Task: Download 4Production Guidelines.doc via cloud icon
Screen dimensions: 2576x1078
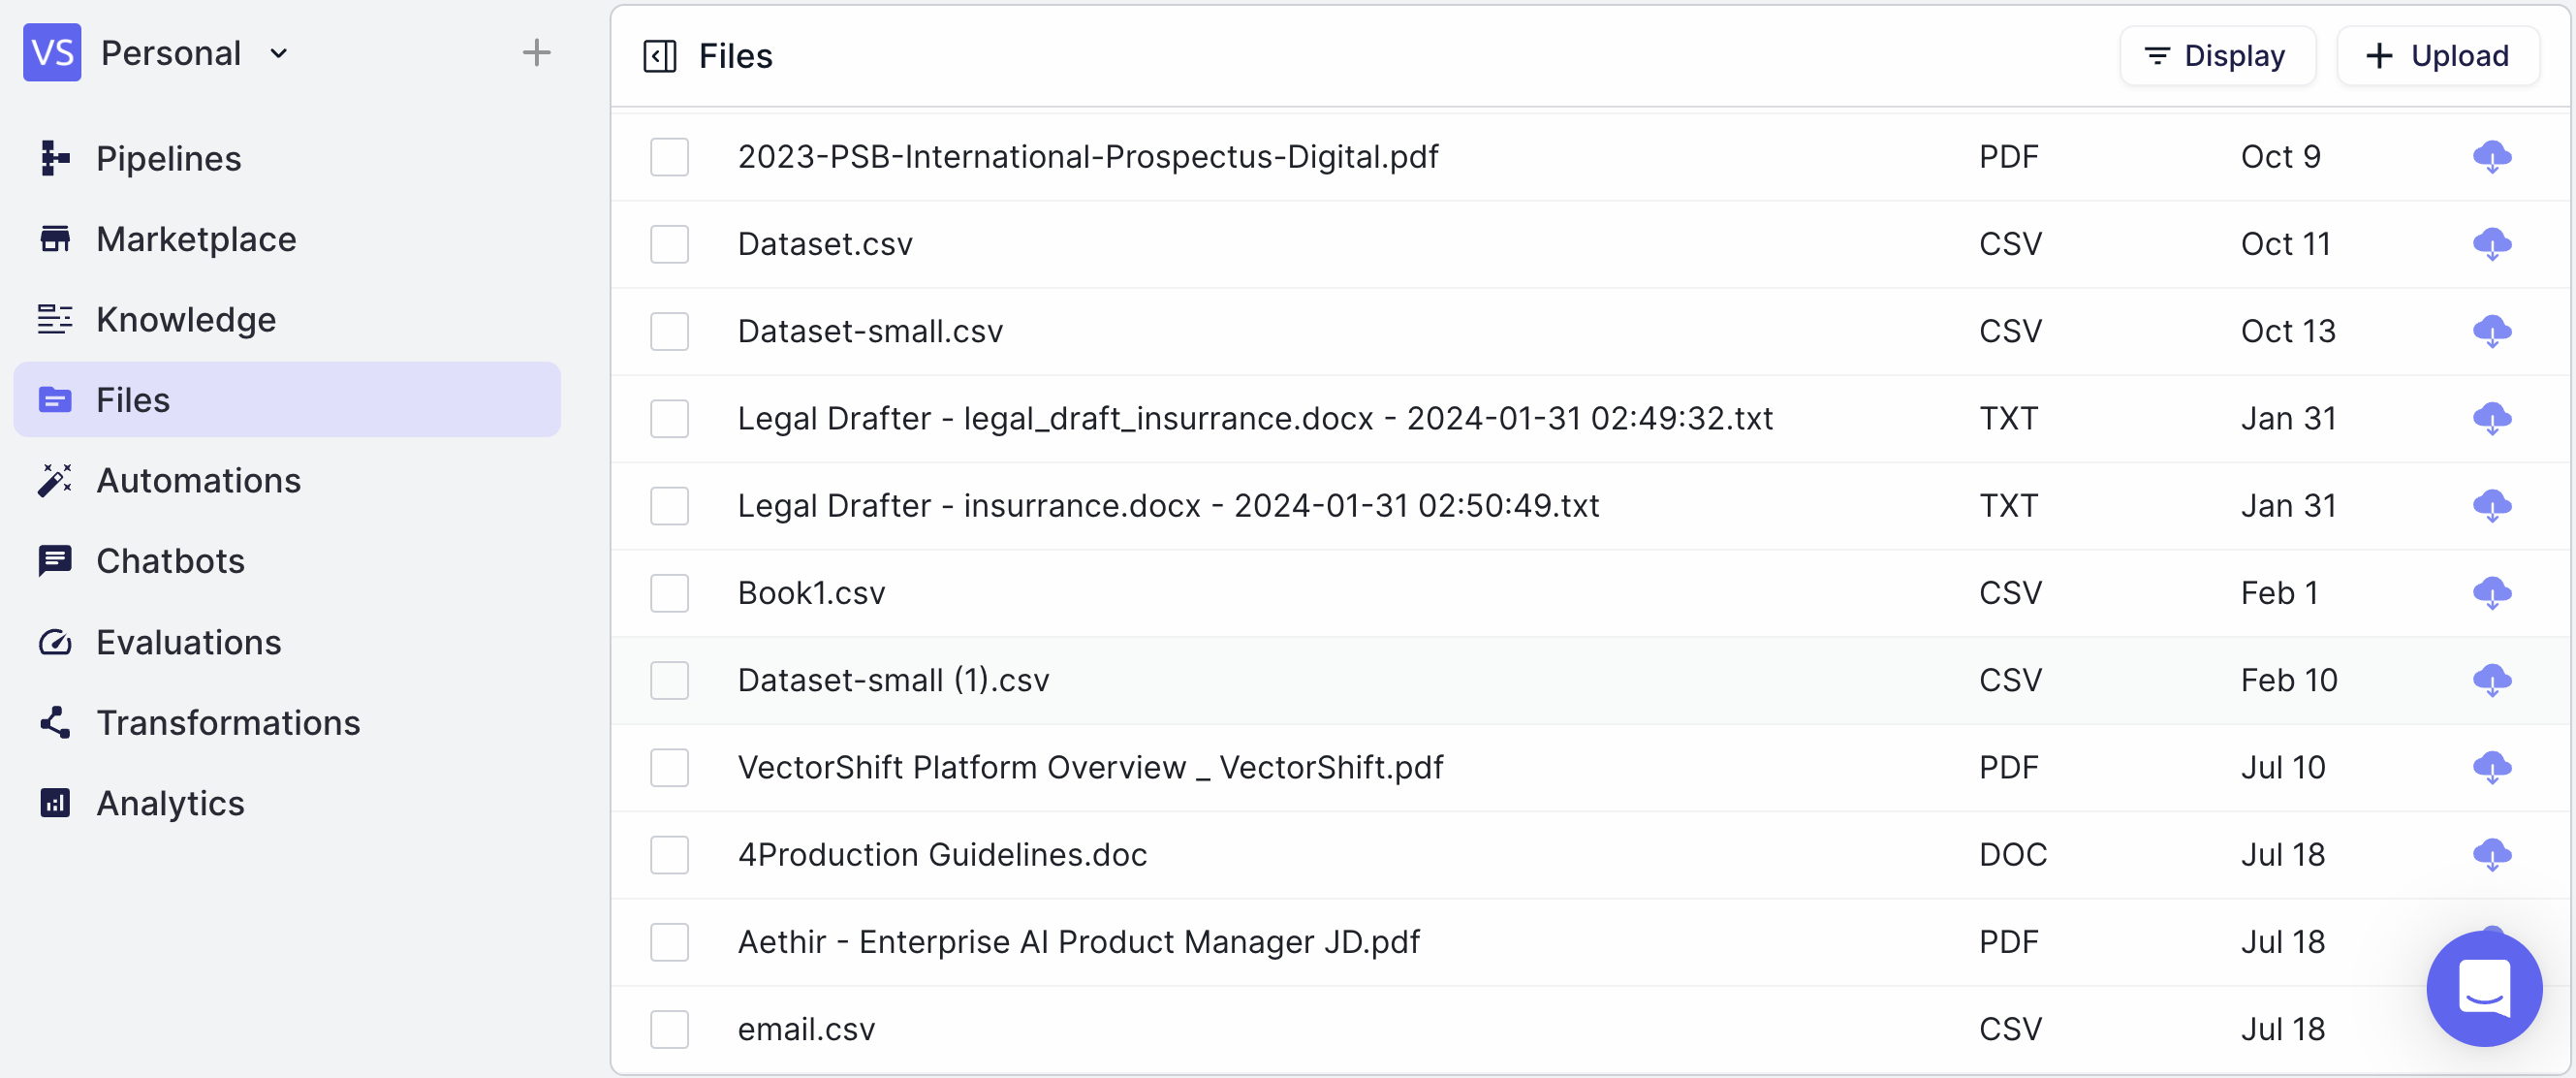Action: click(2491, 855)
